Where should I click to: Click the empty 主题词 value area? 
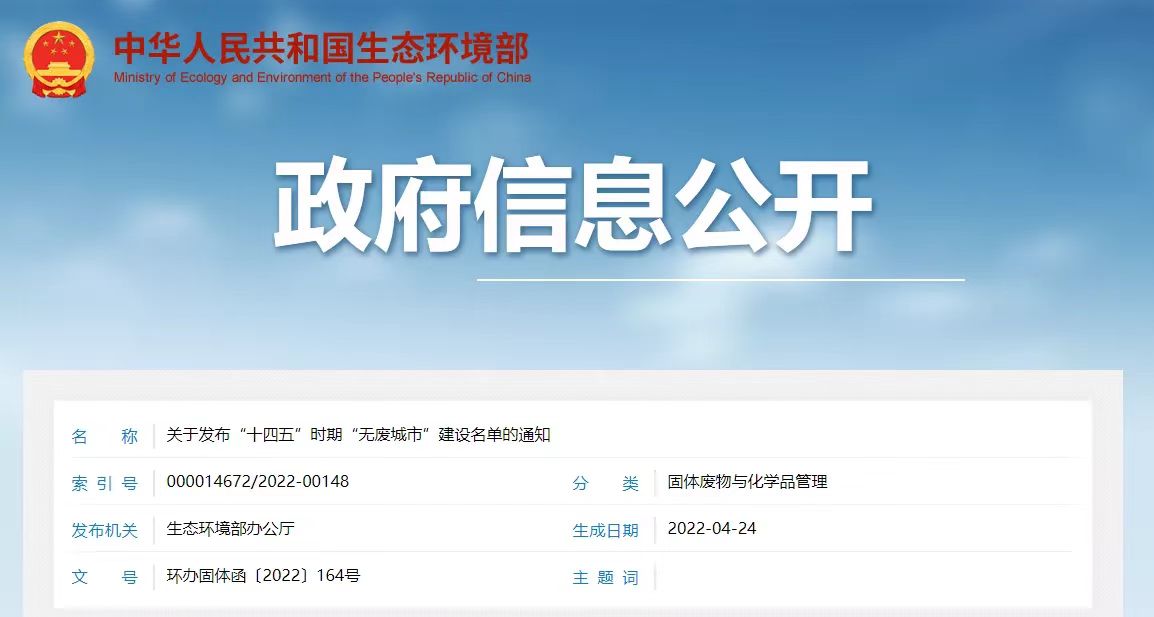(x=860, y=577)
